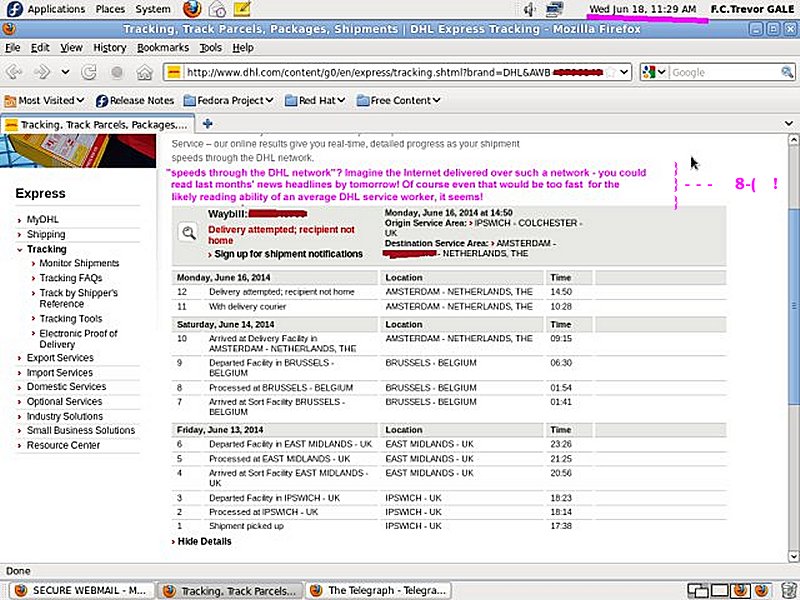Open the Tools menu
800x600 pixels.
point(210,47)
